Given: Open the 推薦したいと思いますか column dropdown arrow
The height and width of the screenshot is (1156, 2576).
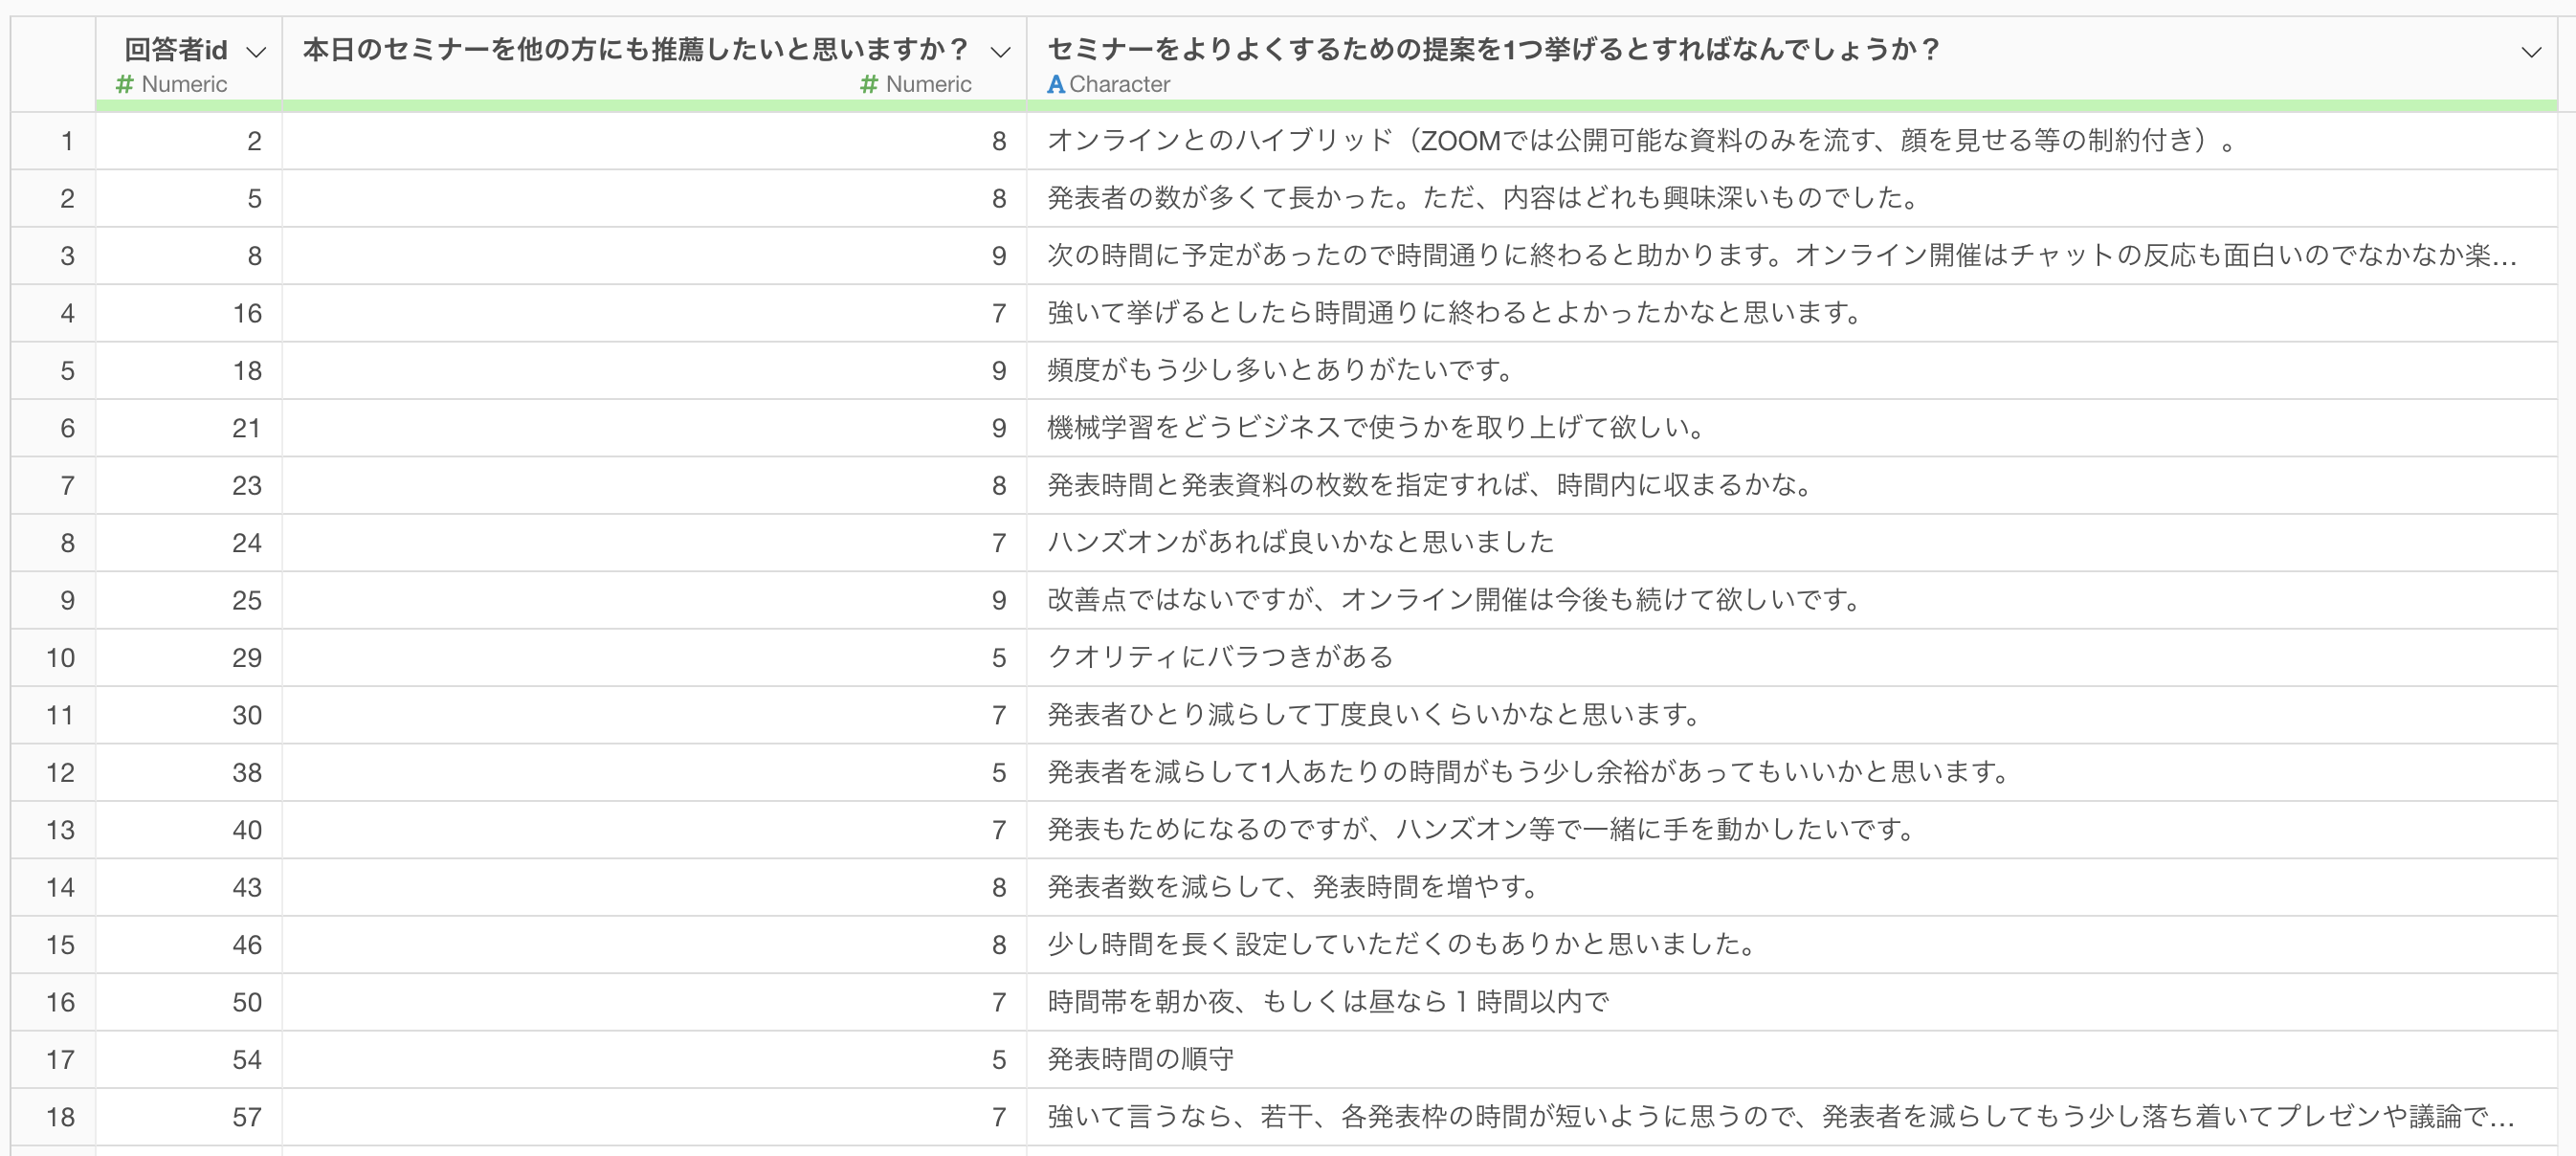Looking at the screenshot, I should tap(1000, 52).
